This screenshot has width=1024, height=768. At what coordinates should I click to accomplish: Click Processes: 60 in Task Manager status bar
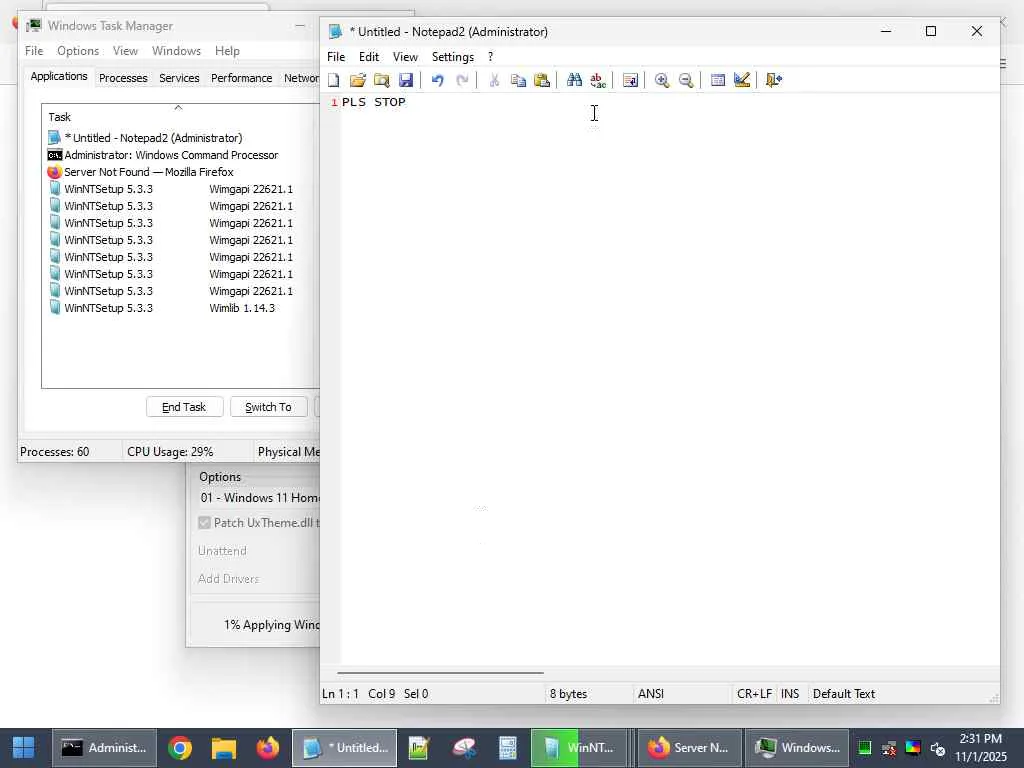coord(54,451)
